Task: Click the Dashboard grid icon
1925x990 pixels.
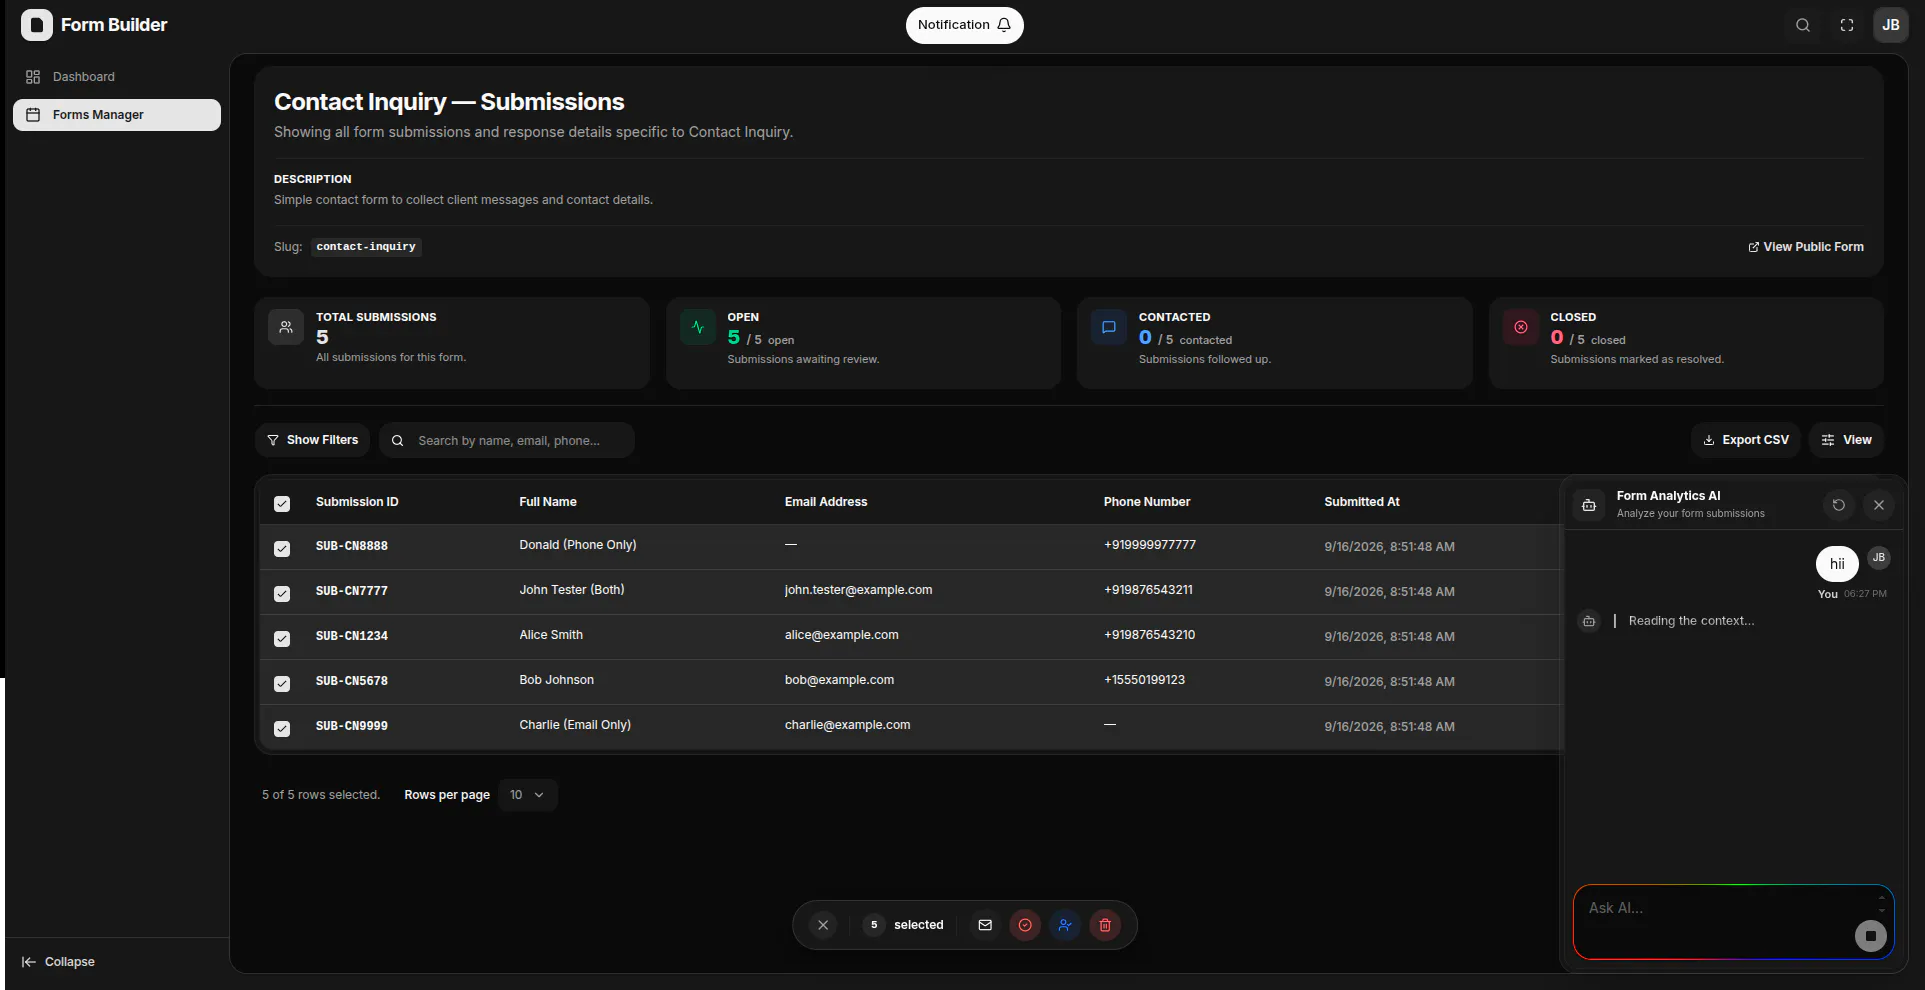Action: point(33,77)
